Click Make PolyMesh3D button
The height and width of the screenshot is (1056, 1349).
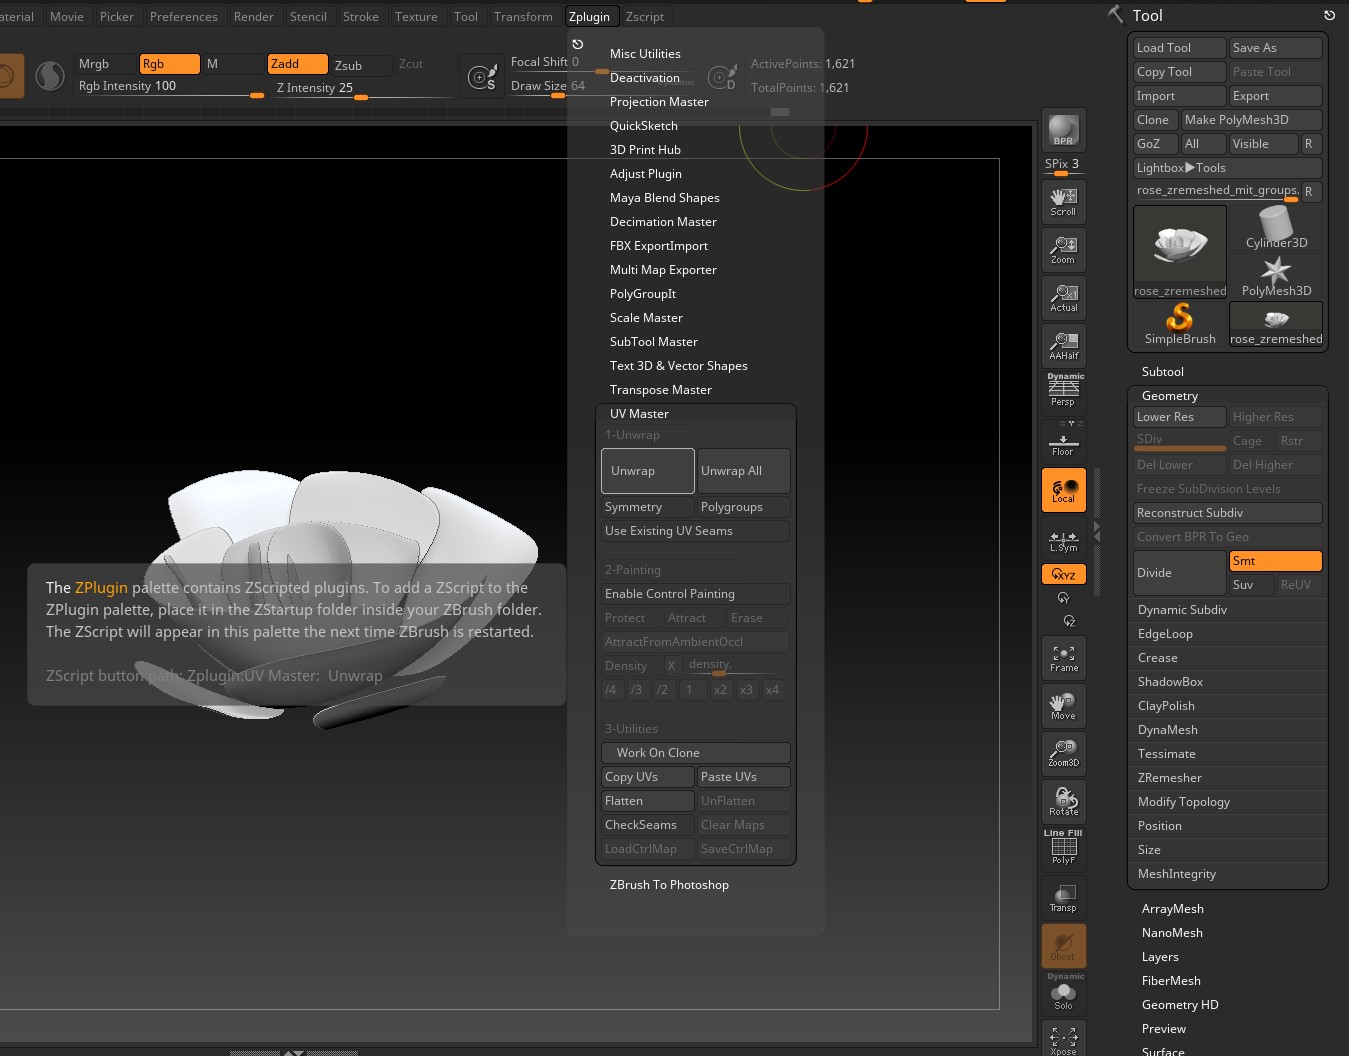[1251, 120]
